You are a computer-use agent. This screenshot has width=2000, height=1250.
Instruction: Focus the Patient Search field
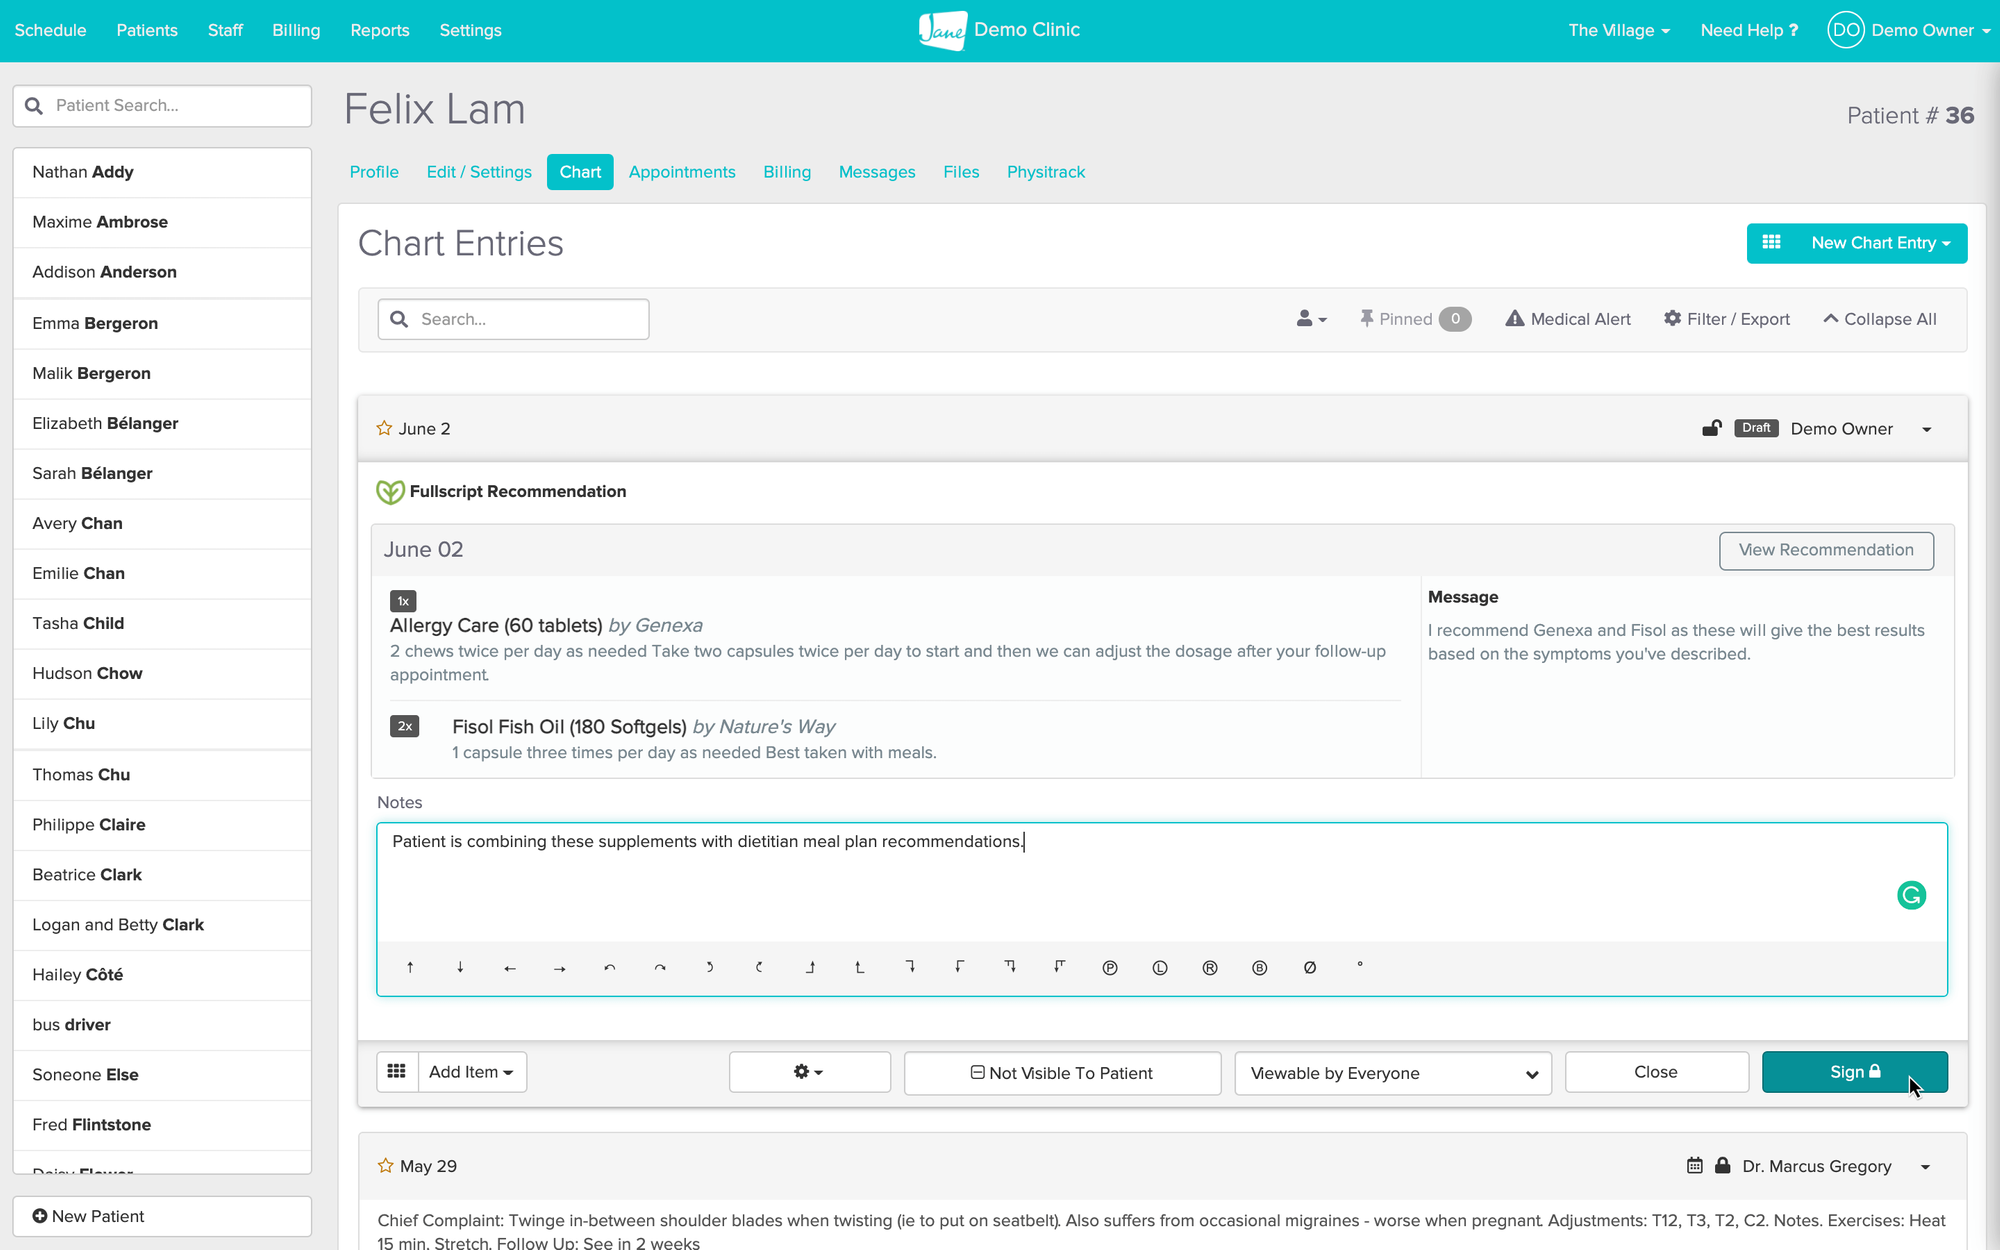[162, 106]
